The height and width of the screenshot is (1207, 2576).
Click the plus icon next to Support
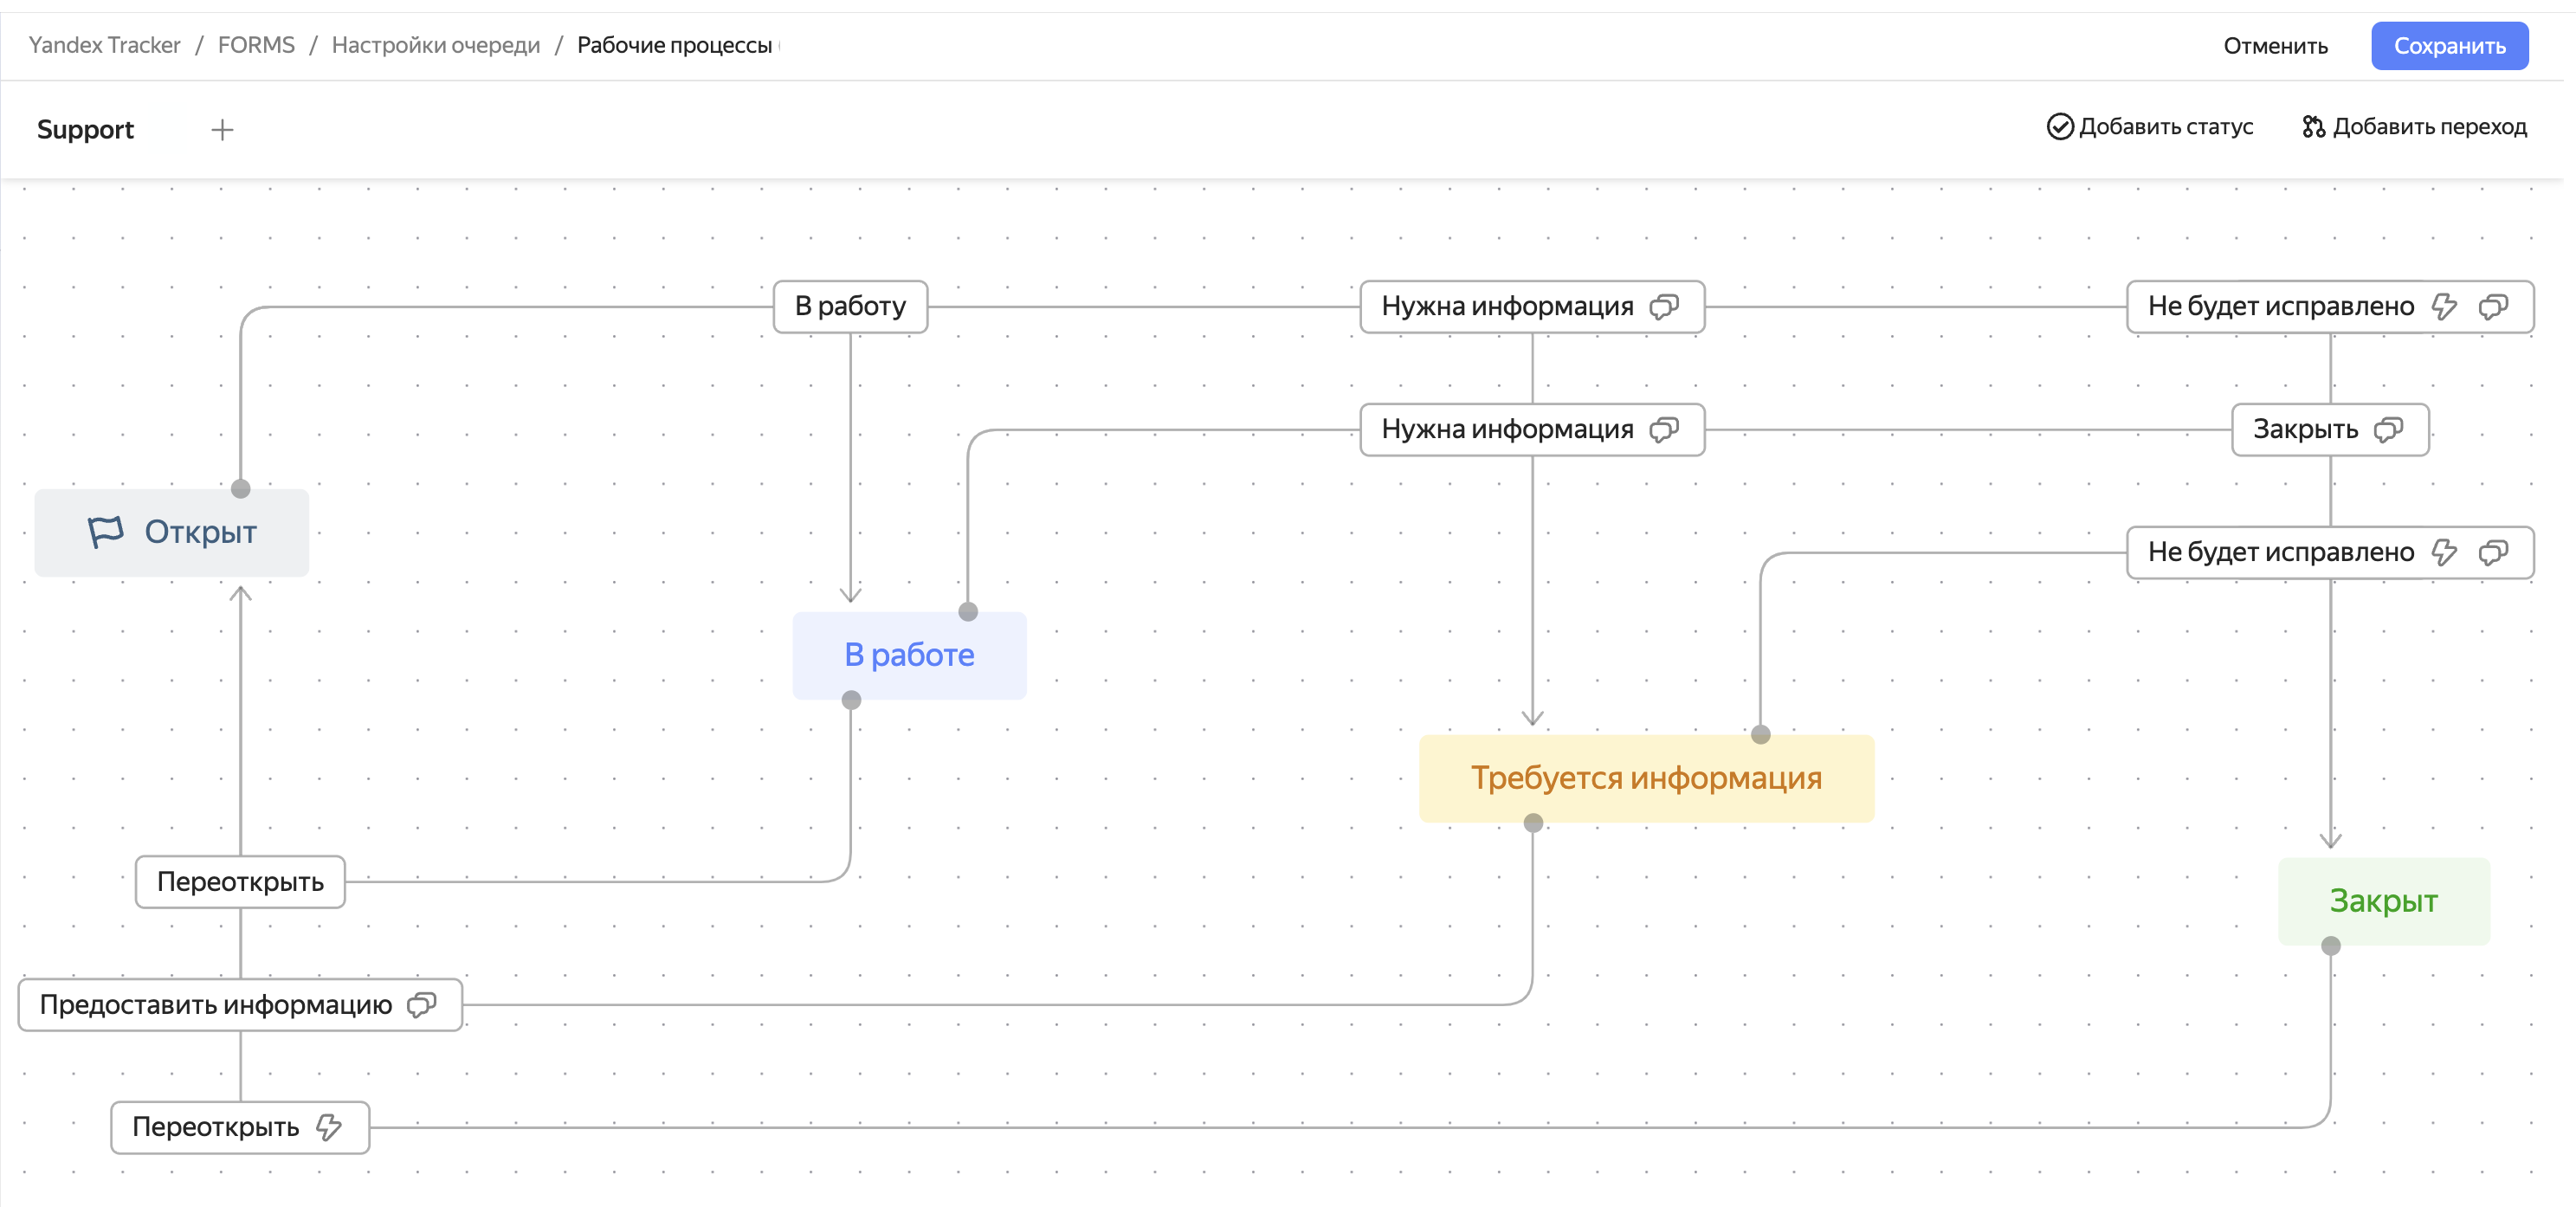222,130
